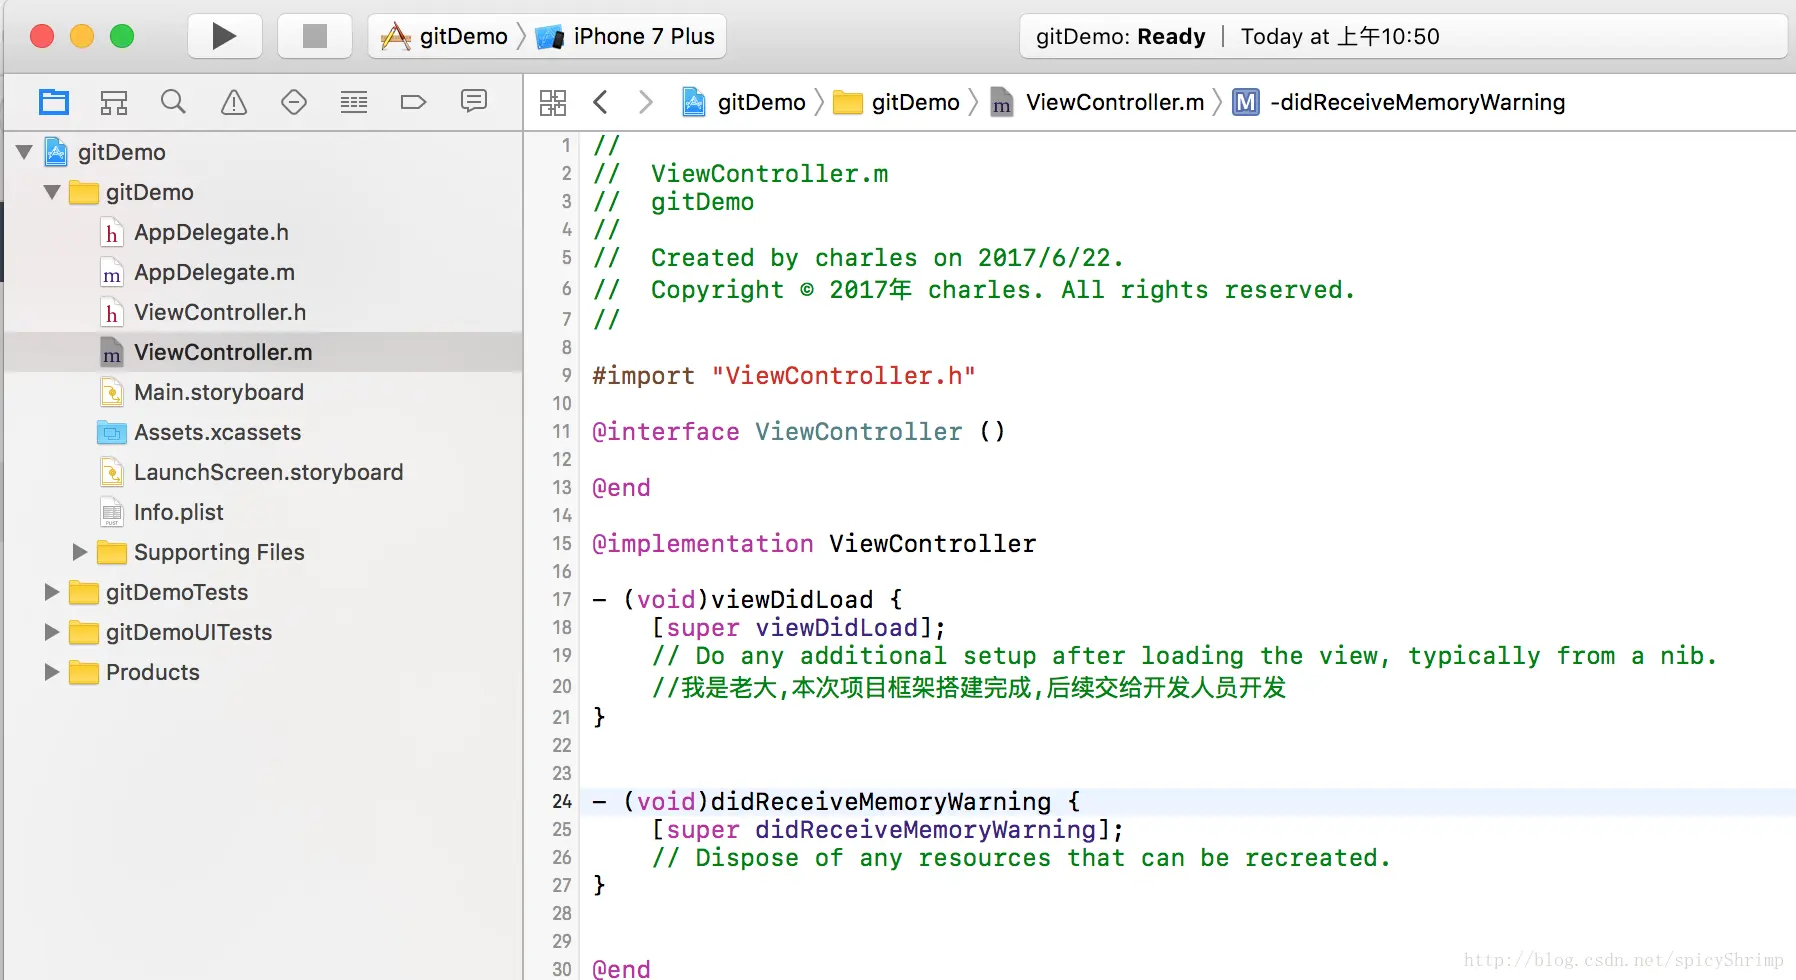Click line number 24 in the gutter
Screen dimensions: 1796x980
click(x=562, y=801)
